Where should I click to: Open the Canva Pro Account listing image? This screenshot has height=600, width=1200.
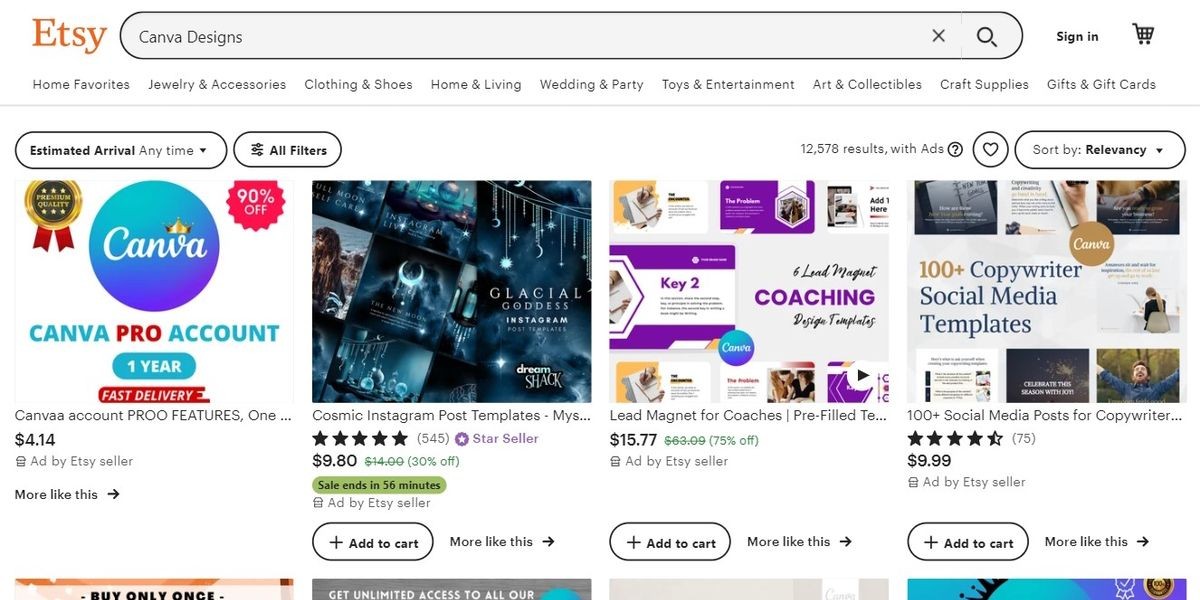point(154,291)
